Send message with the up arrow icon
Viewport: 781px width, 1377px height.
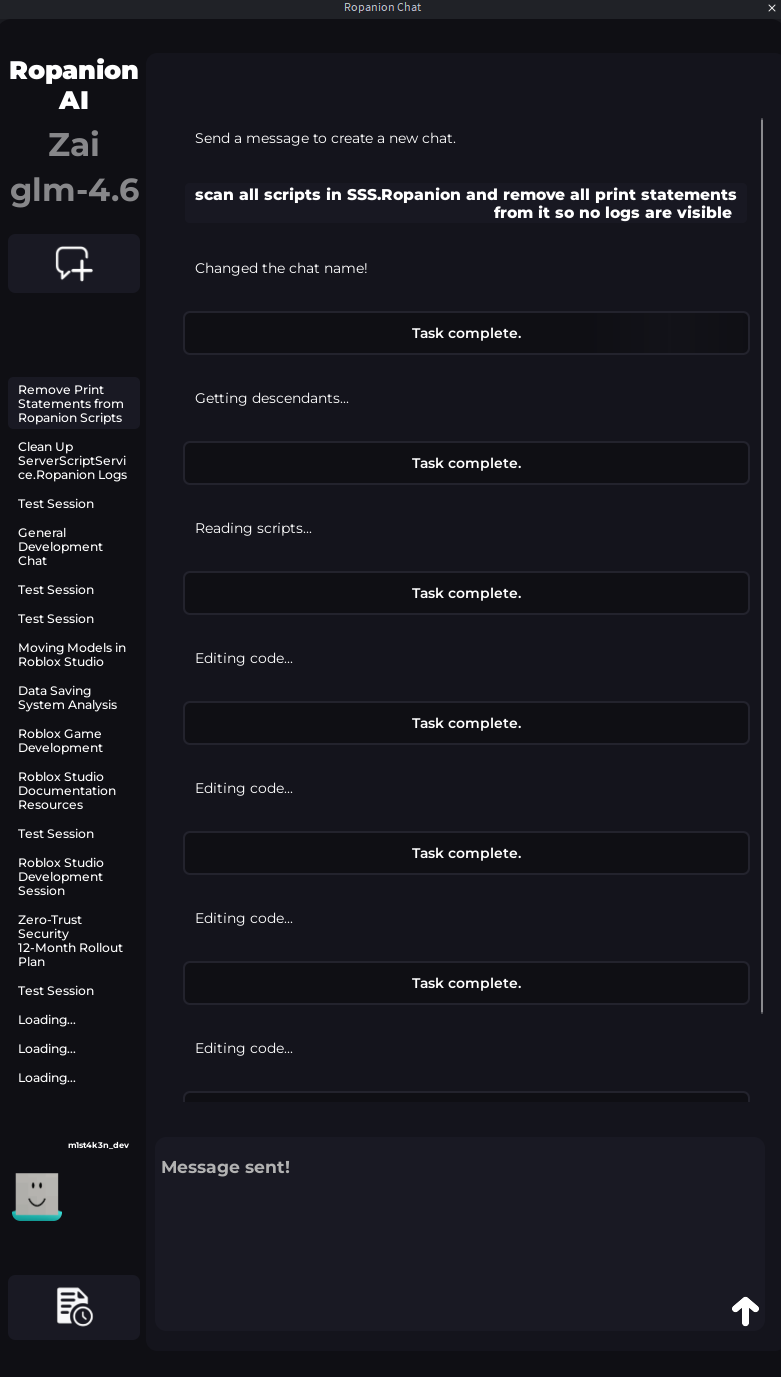coord(745,1311)
